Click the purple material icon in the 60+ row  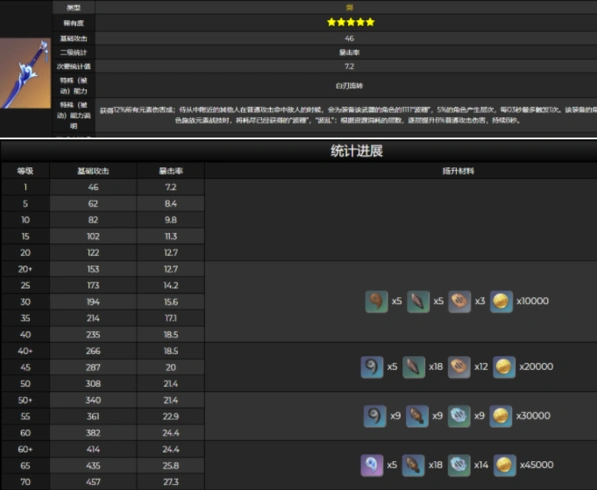pos(372,465)
